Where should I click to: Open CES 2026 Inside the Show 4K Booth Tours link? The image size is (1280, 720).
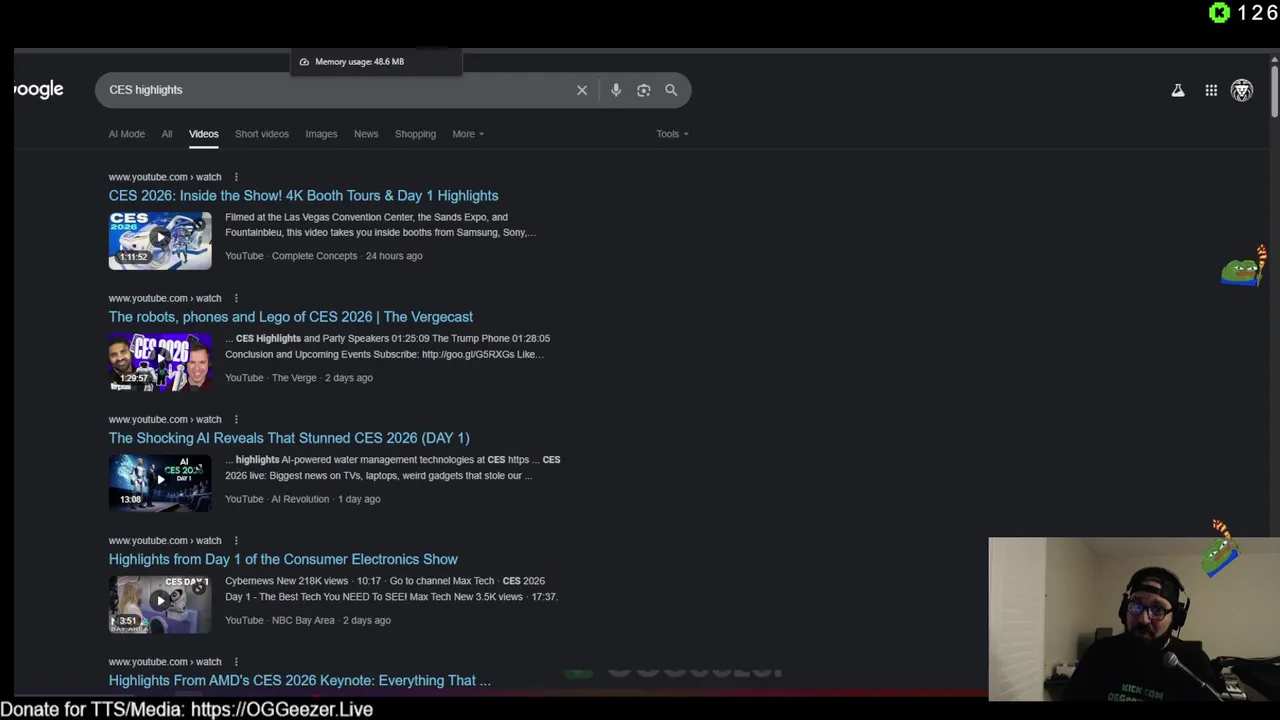point(303,196)
